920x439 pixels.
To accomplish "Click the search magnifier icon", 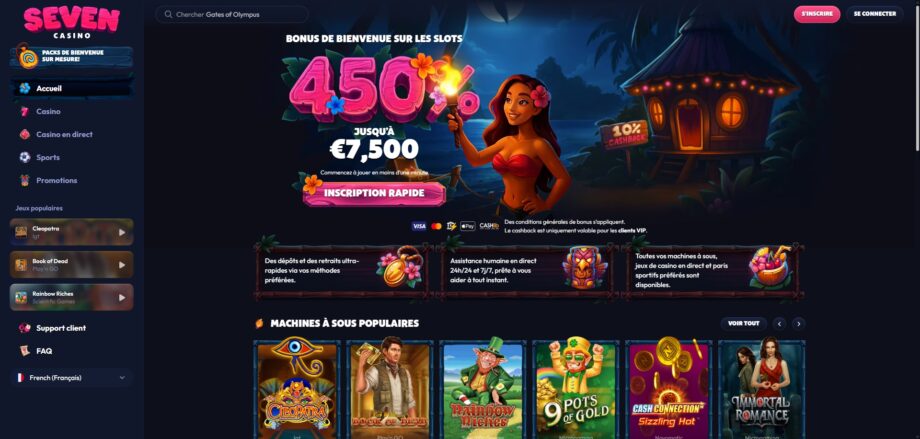I will tap(168, 14).
